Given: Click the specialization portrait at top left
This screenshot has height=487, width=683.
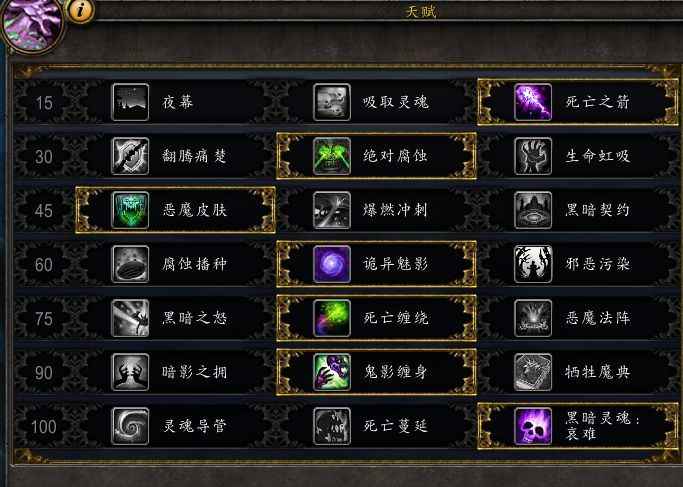Looking at the screenshot, I should click(31, 25).
